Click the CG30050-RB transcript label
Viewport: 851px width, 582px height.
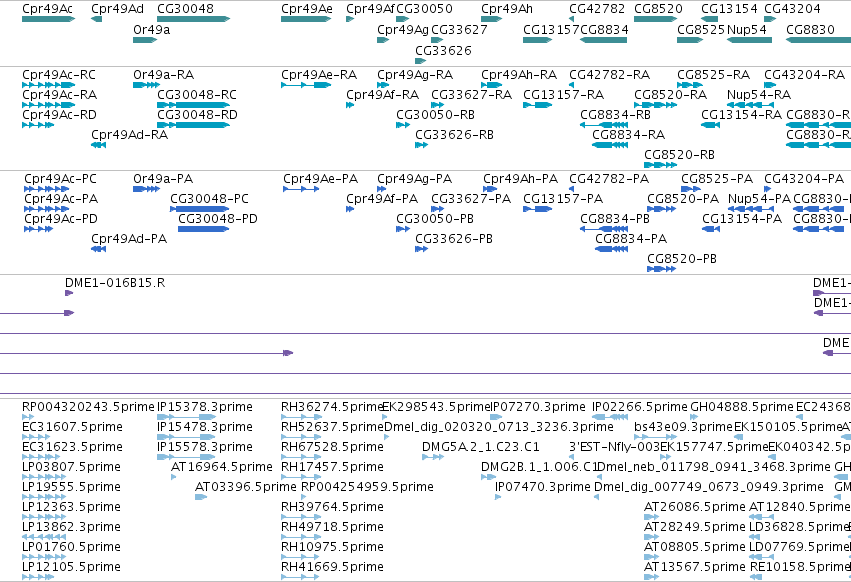[435, 115]
